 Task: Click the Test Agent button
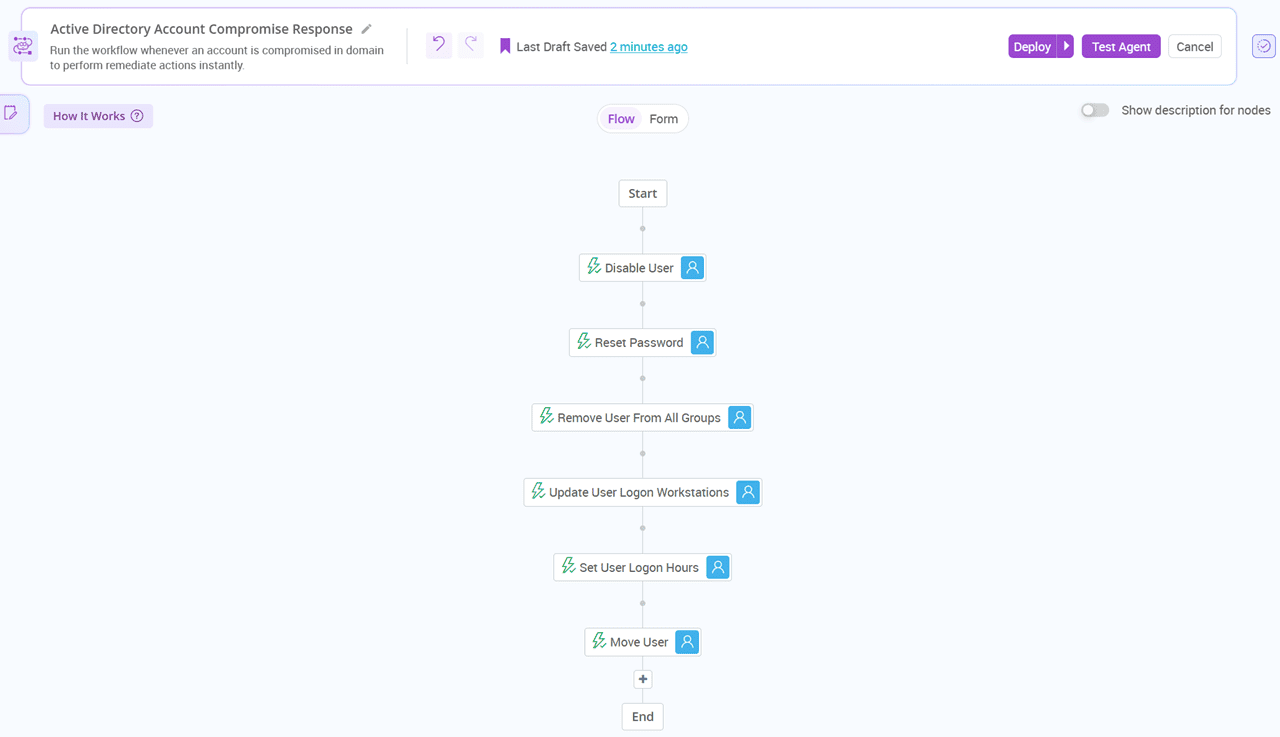[1120, 45]
